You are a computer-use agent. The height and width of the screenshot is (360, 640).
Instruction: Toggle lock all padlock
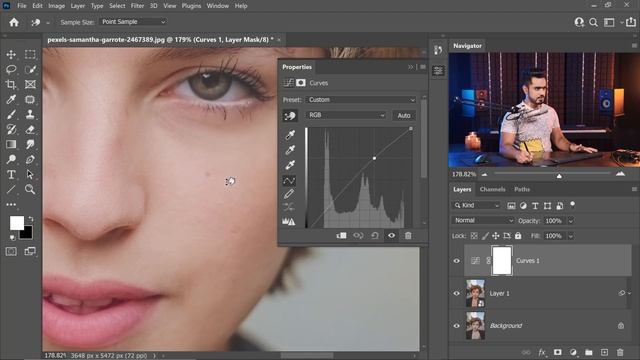518,236
